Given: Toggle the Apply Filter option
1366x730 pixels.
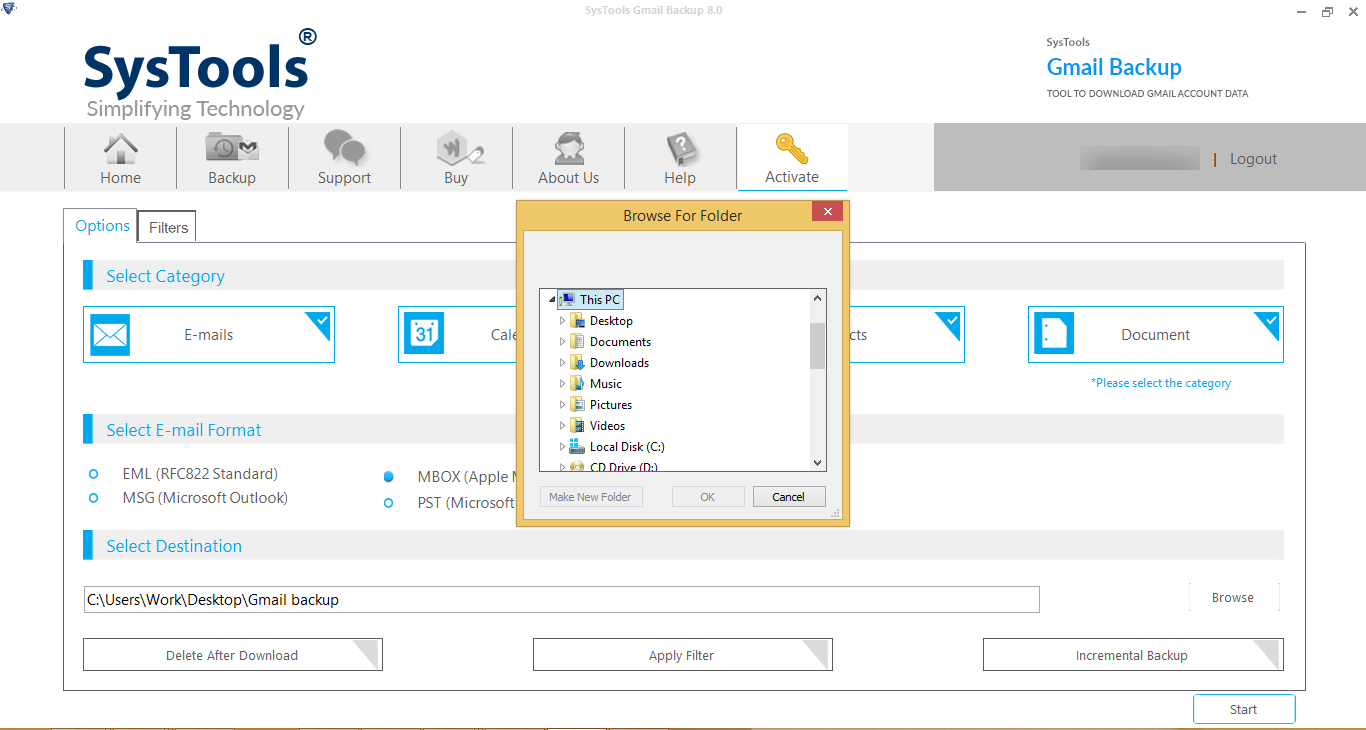Looking at the screenshot, I should [x=682, y=655].
